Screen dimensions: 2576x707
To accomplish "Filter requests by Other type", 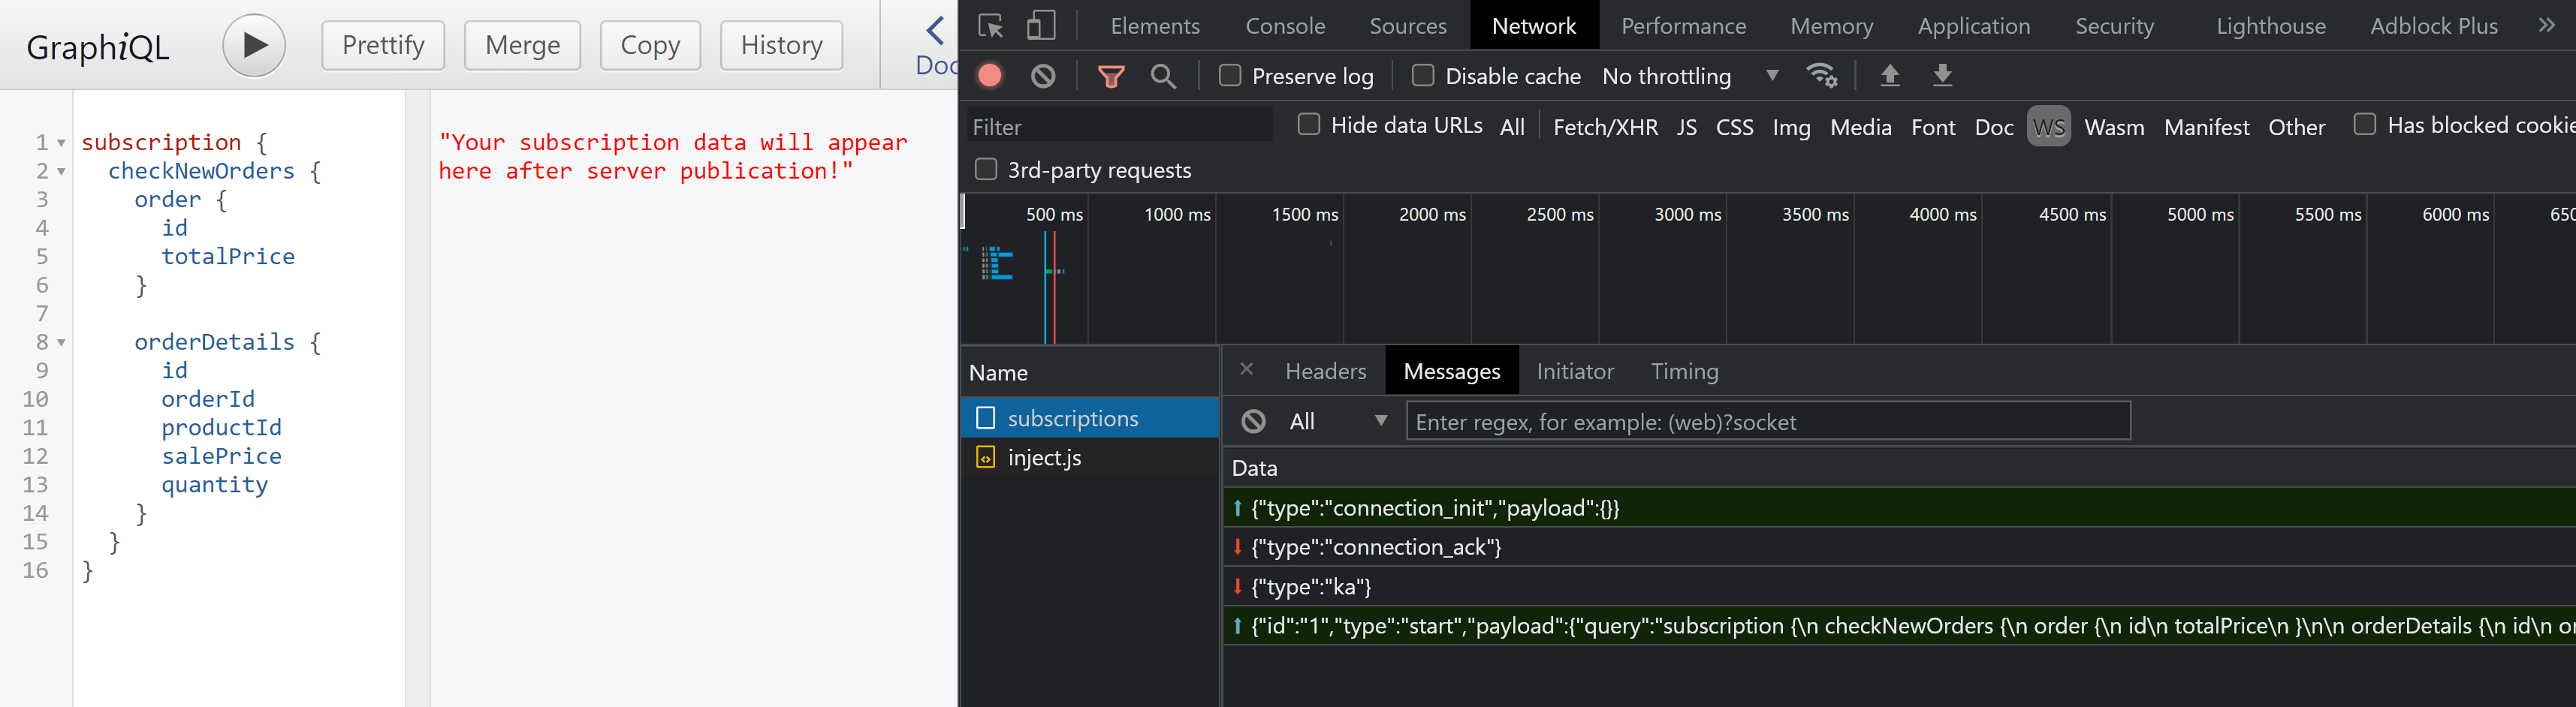I will (2296, 127).
